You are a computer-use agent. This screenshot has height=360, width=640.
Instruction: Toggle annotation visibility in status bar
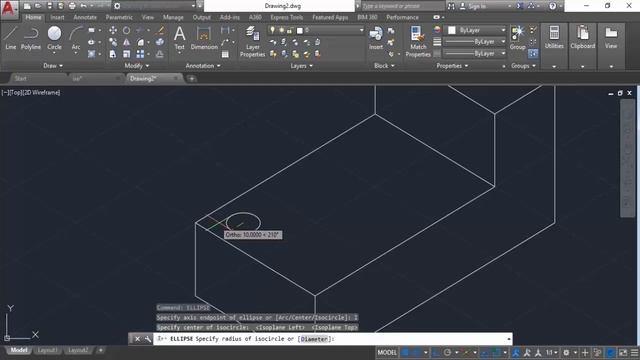pos(516,352)
